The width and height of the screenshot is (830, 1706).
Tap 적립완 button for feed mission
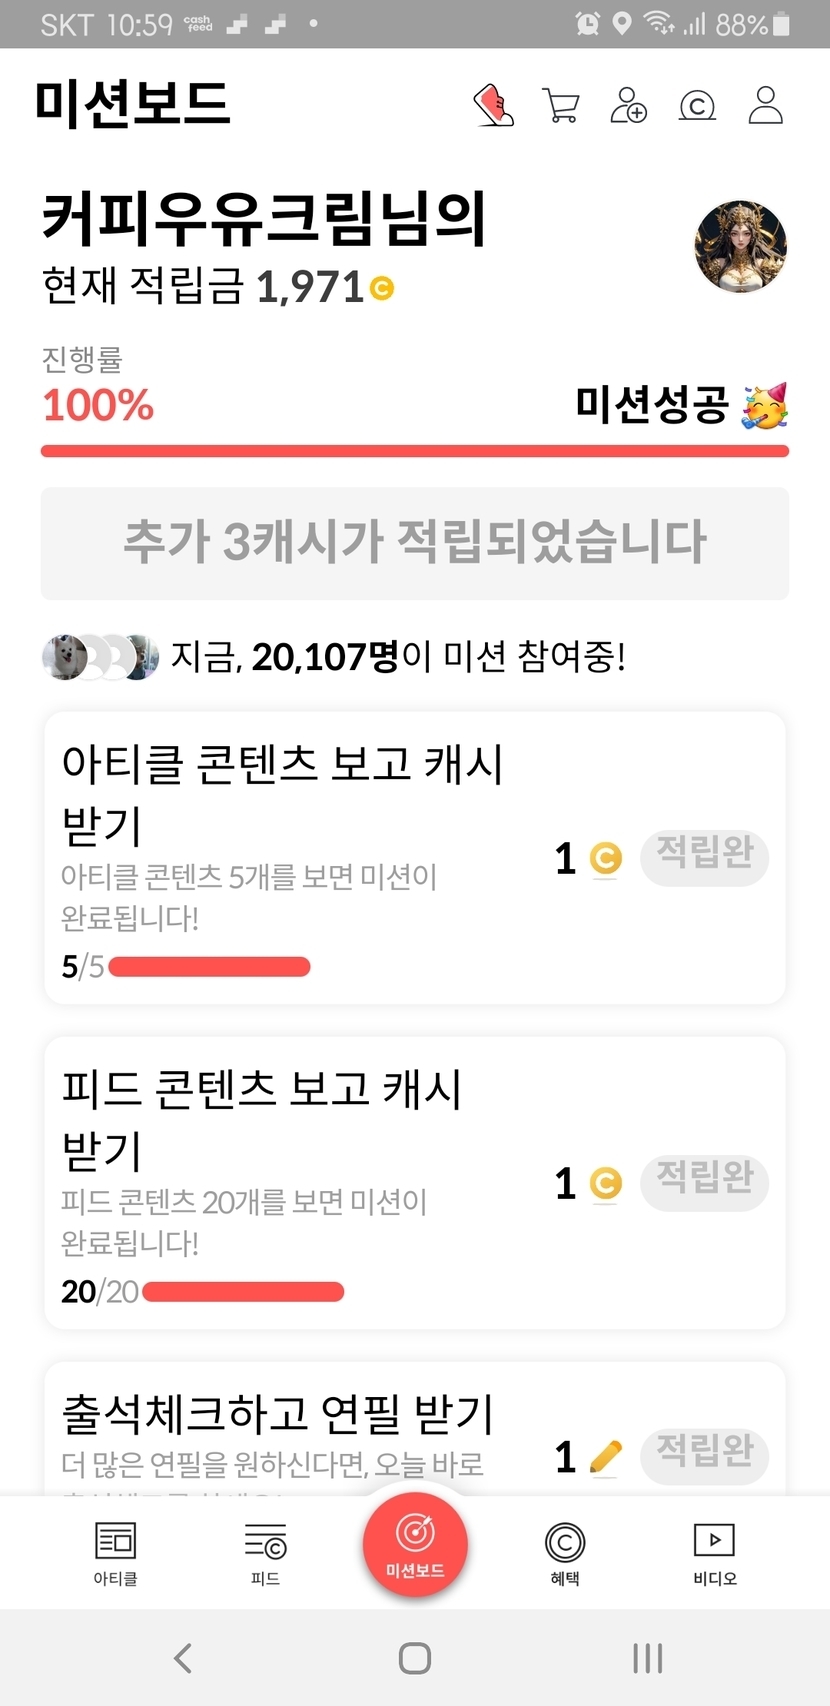pos(704,1182)
